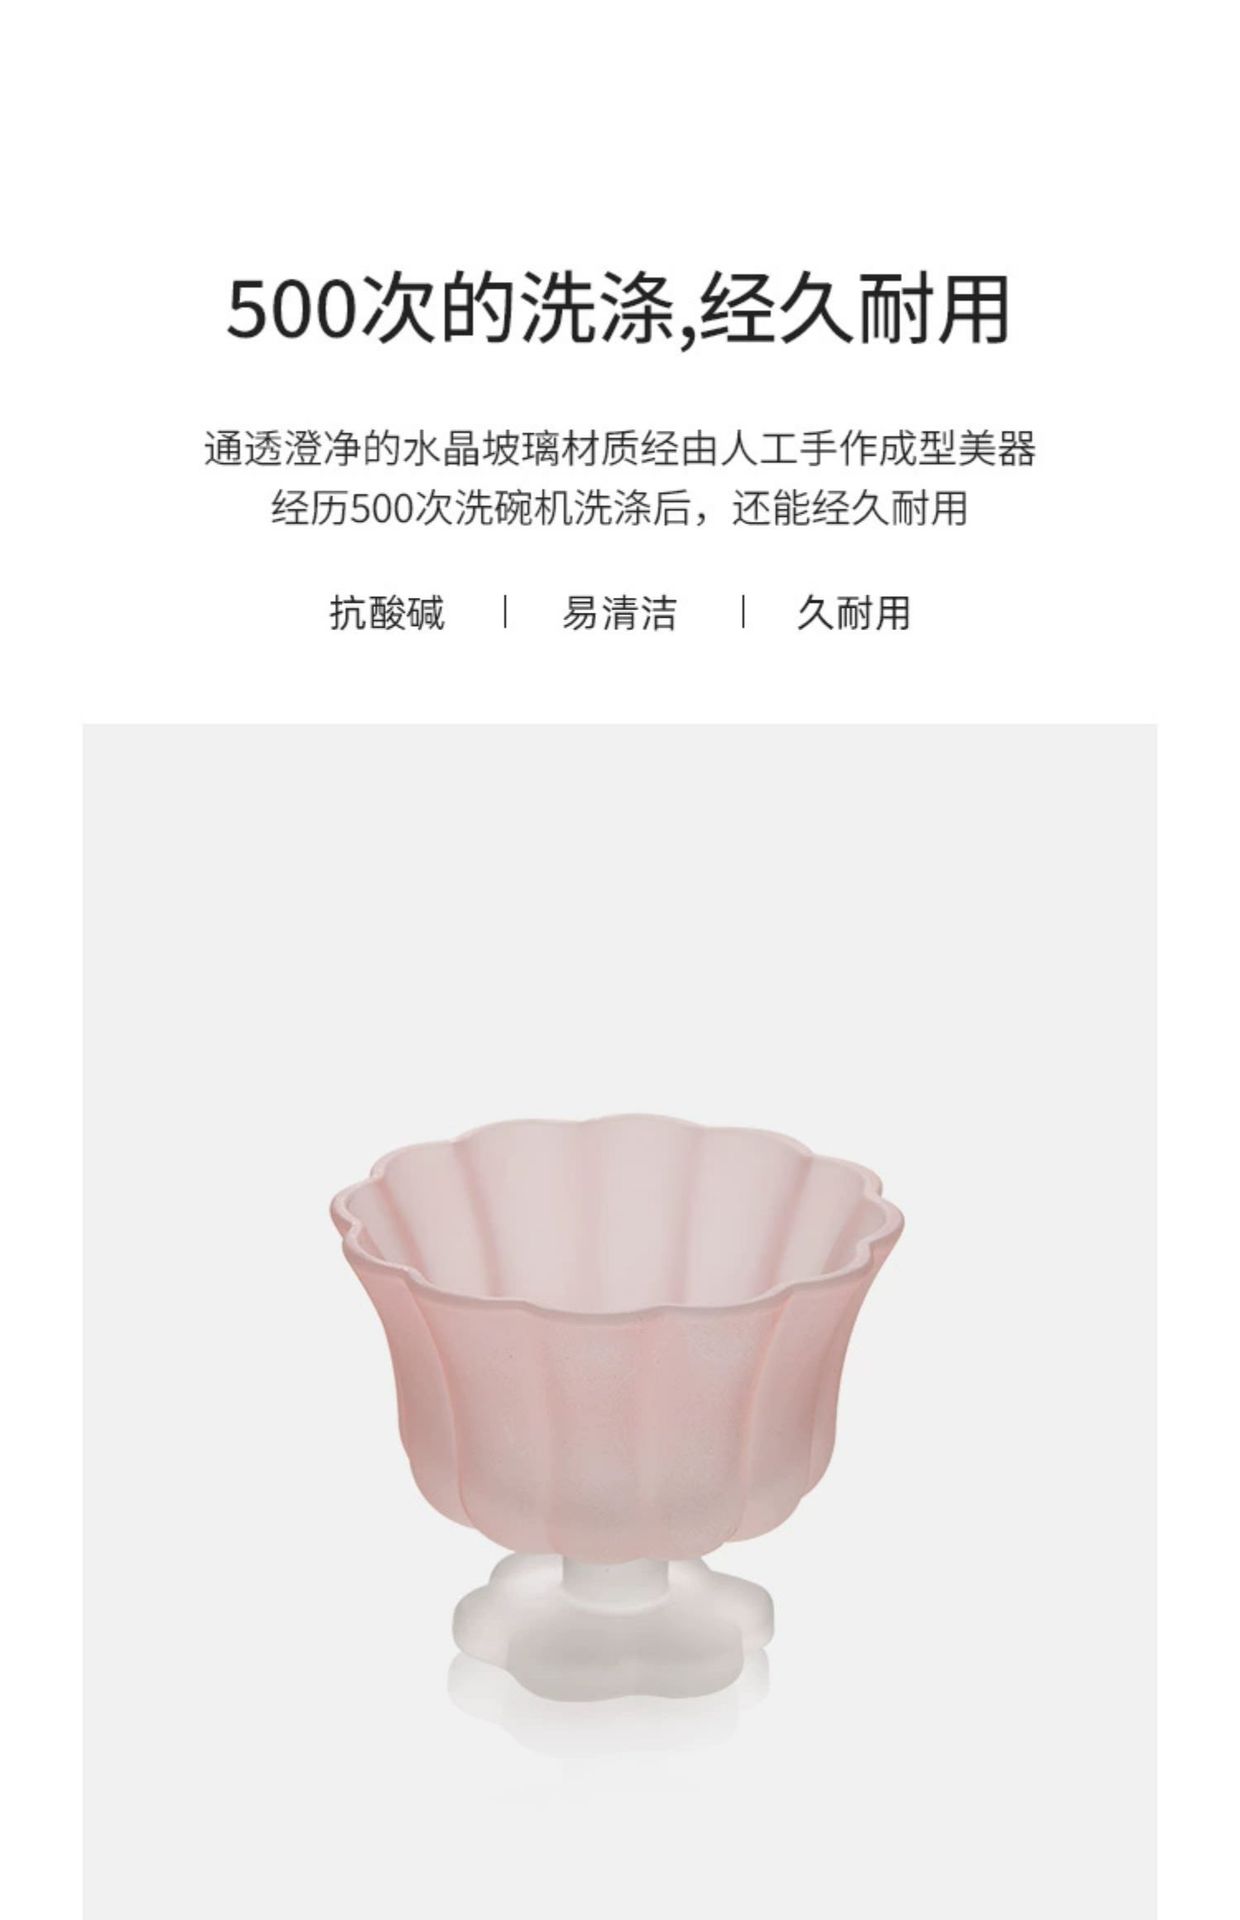Click the description line starting with 通透澄净的水晶玻璃
1240x1920 pixels.
tap(620, 449)
